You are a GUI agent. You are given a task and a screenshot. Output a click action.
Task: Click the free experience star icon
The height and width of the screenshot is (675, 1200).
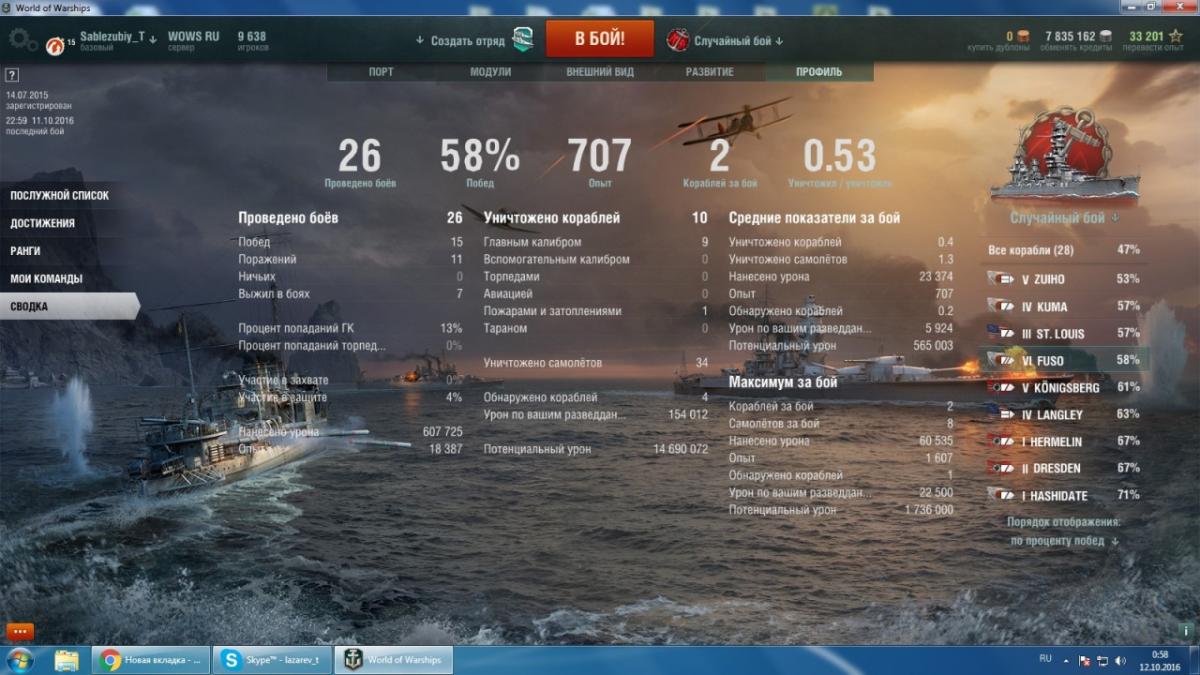[x=1174, y=36]
